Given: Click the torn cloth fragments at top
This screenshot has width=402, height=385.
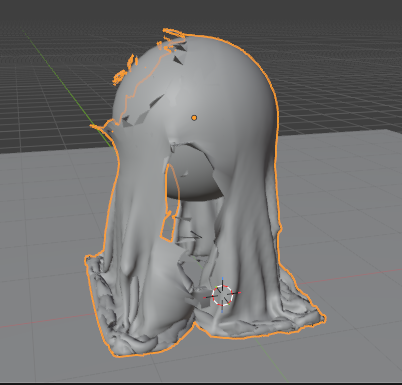Looking at the screenshot, I should [172, 38].
